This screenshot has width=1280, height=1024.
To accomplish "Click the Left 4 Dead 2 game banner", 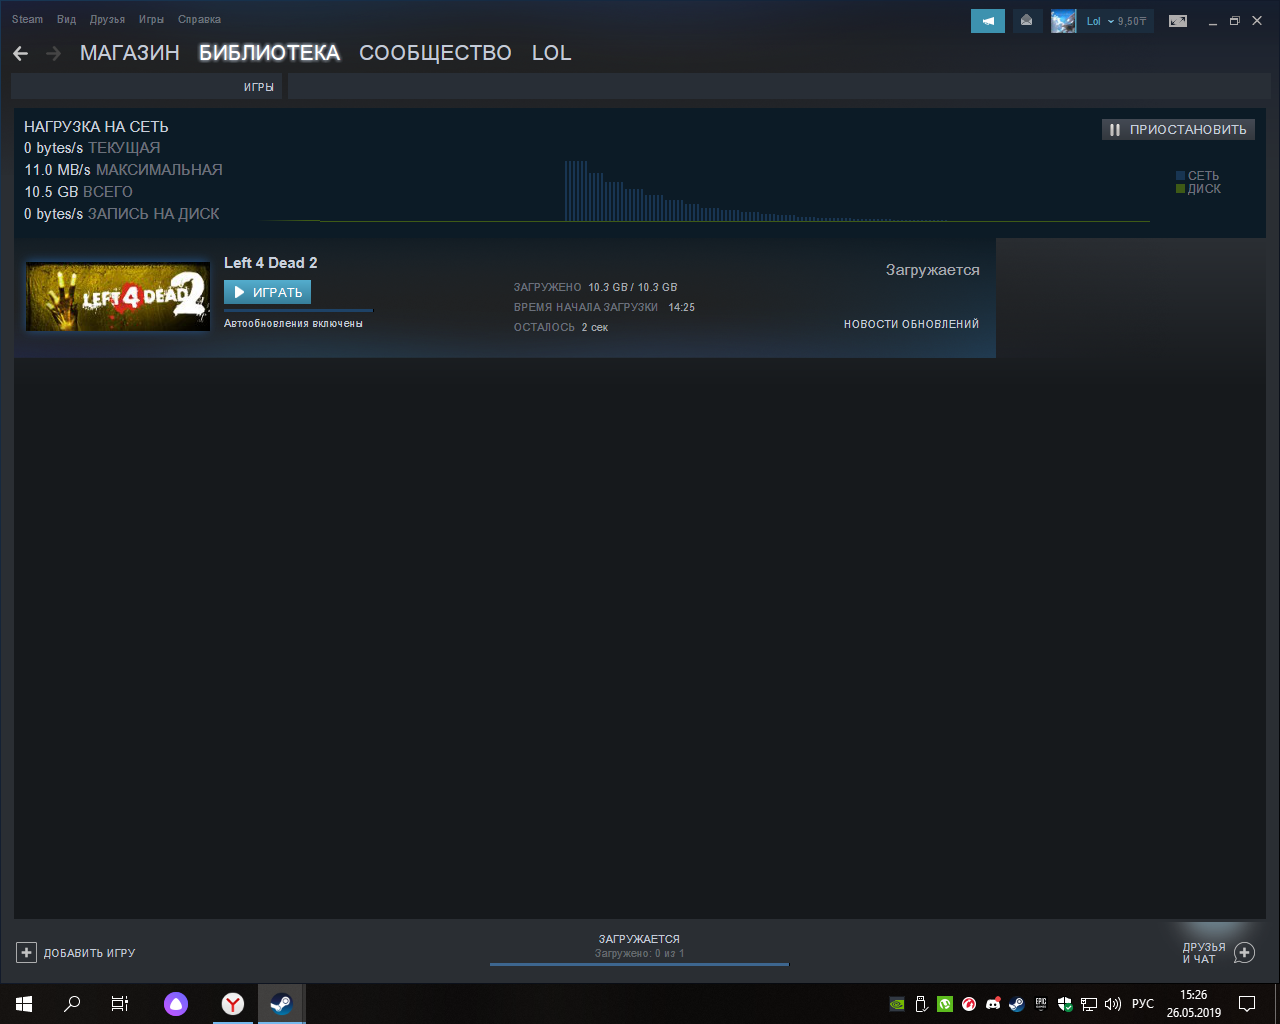I will [x=118, y=297].
